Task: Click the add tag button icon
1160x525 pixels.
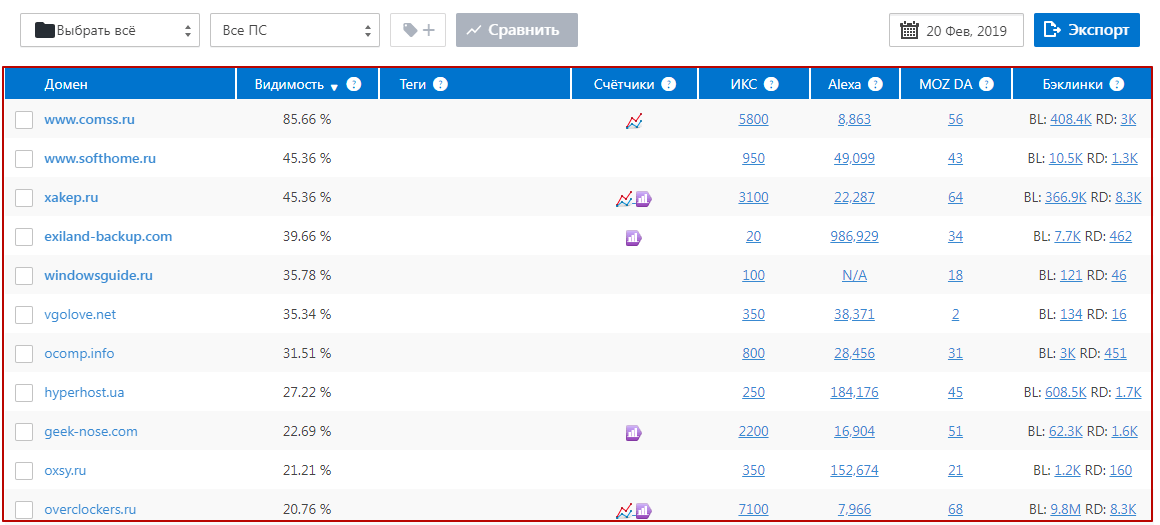Action: click(418, 30)
